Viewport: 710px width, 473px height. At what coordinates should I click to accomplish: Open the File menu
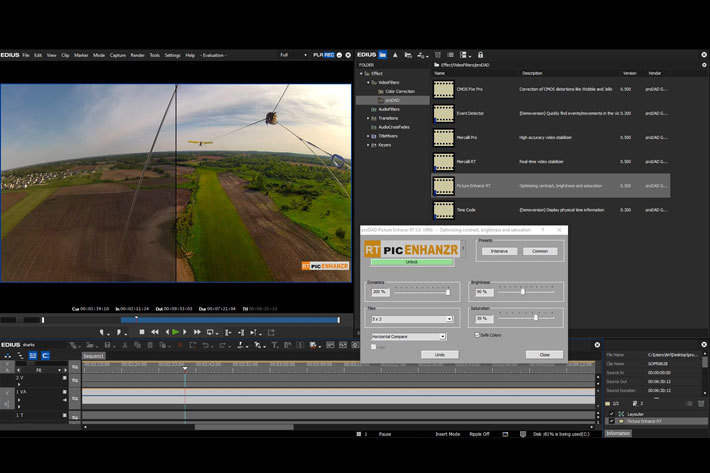tap(26, 55)
